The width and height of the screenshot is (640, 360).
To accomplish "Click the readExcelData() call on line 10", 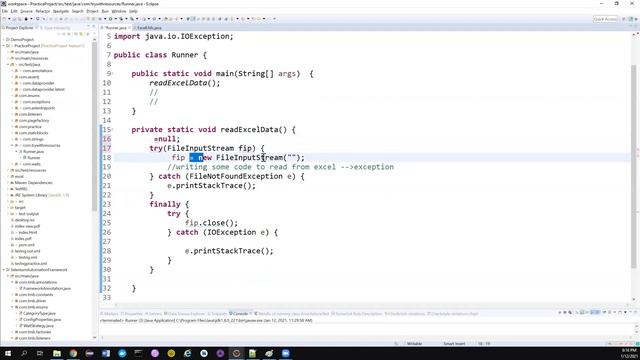I will (x=184, y=83).
